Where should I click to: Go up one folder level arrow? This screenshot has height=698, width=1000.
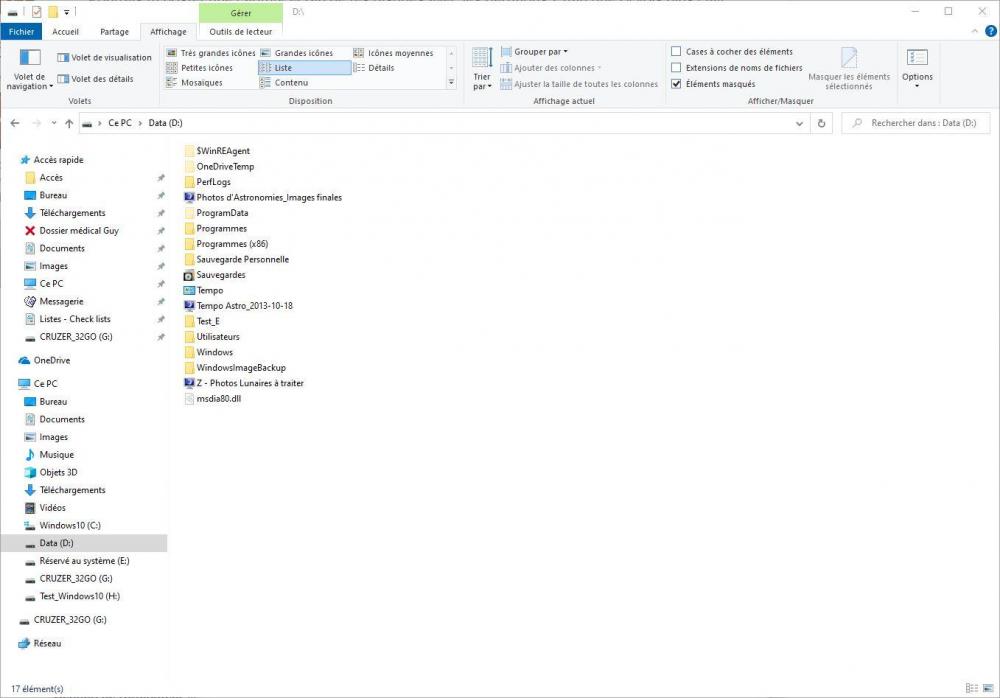point(69,123)
